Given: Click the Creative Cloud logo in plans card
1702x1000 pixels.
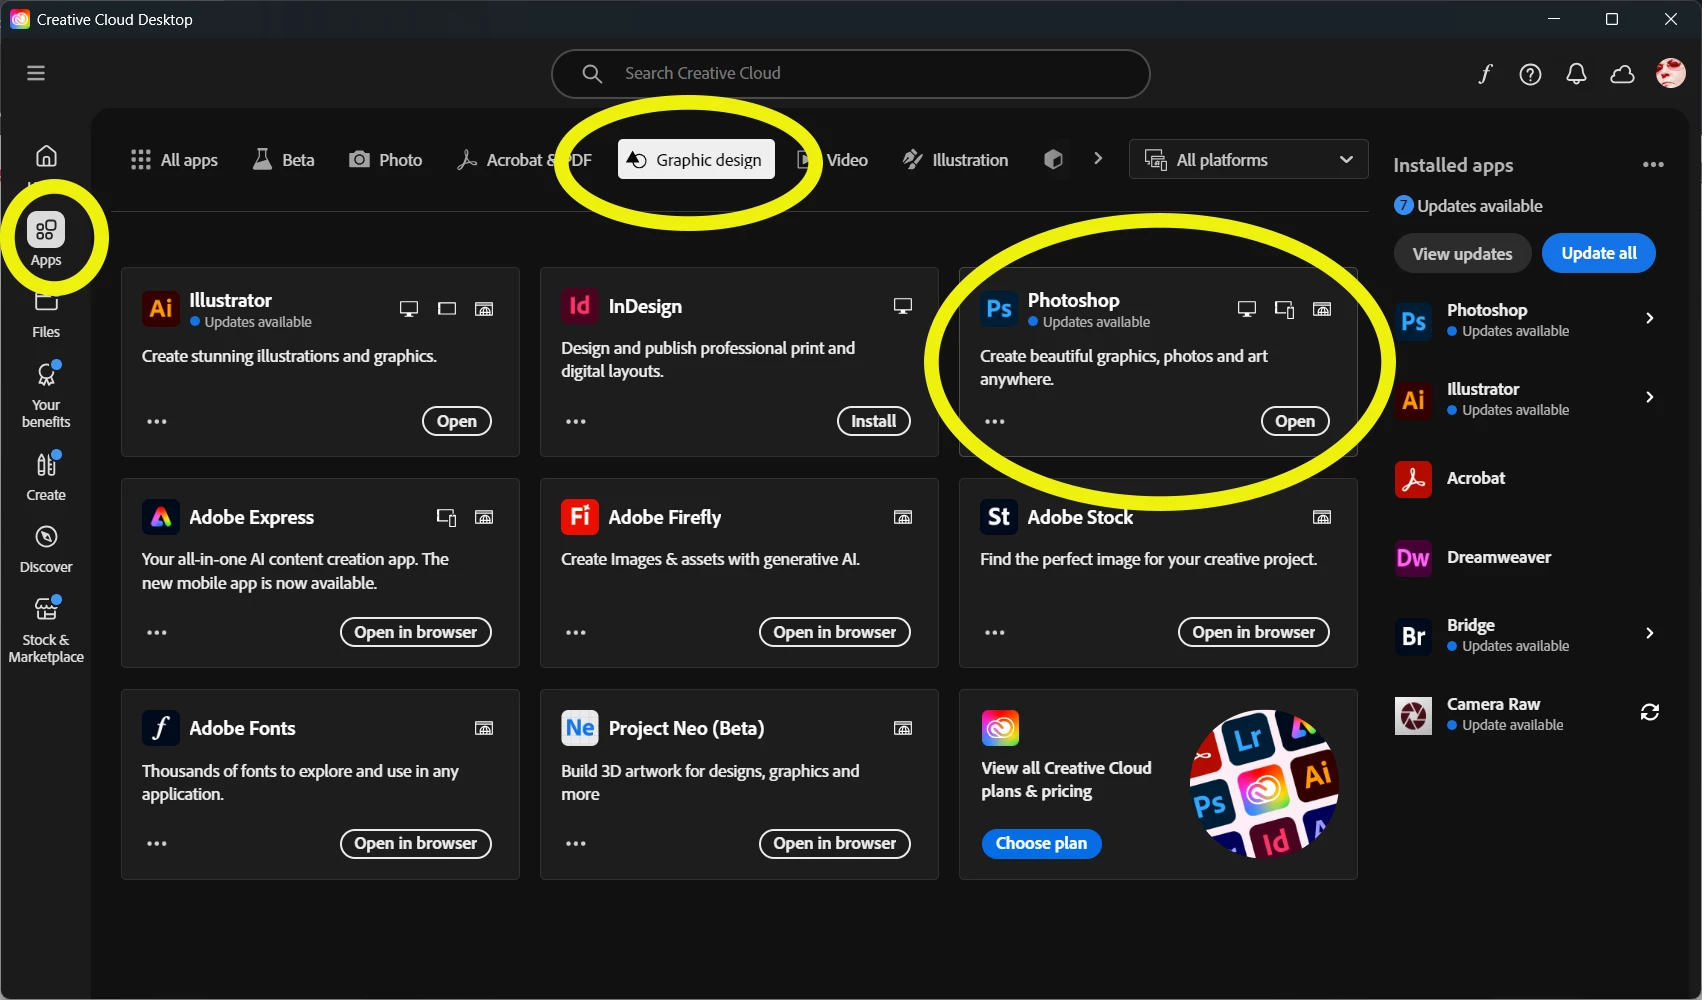Looking at the screenshot, I should [1000, 728].
